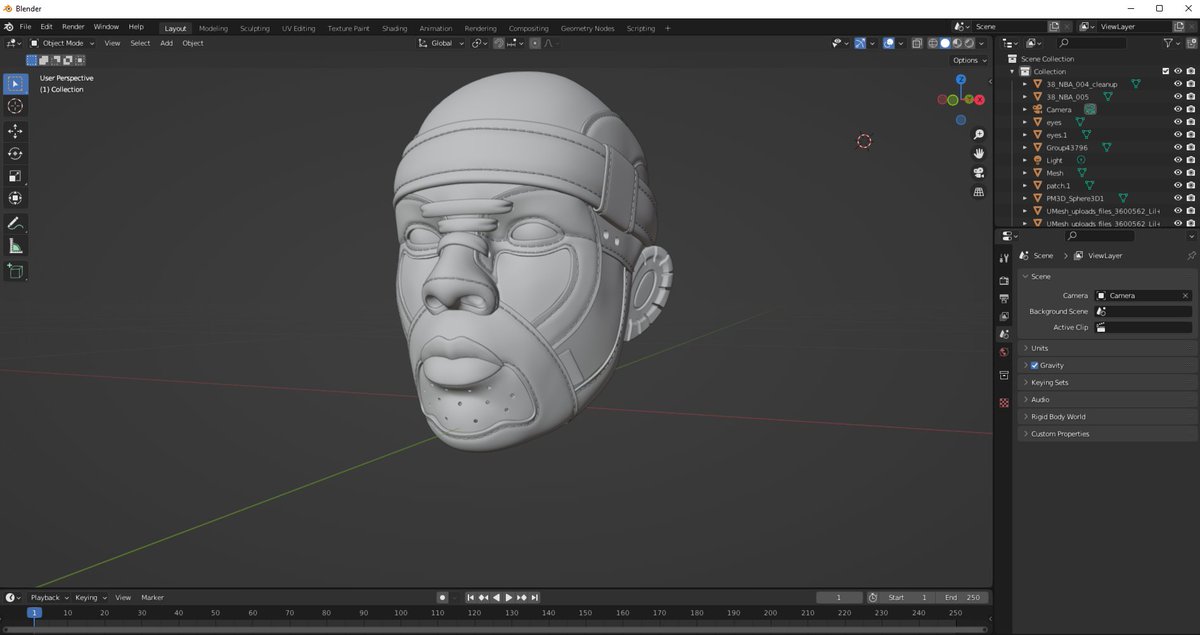Image resolution: width=1200 pixels, height=635 pixels.
Task: Toggle camera view icon in viewport
Action: tap(978, 172)
